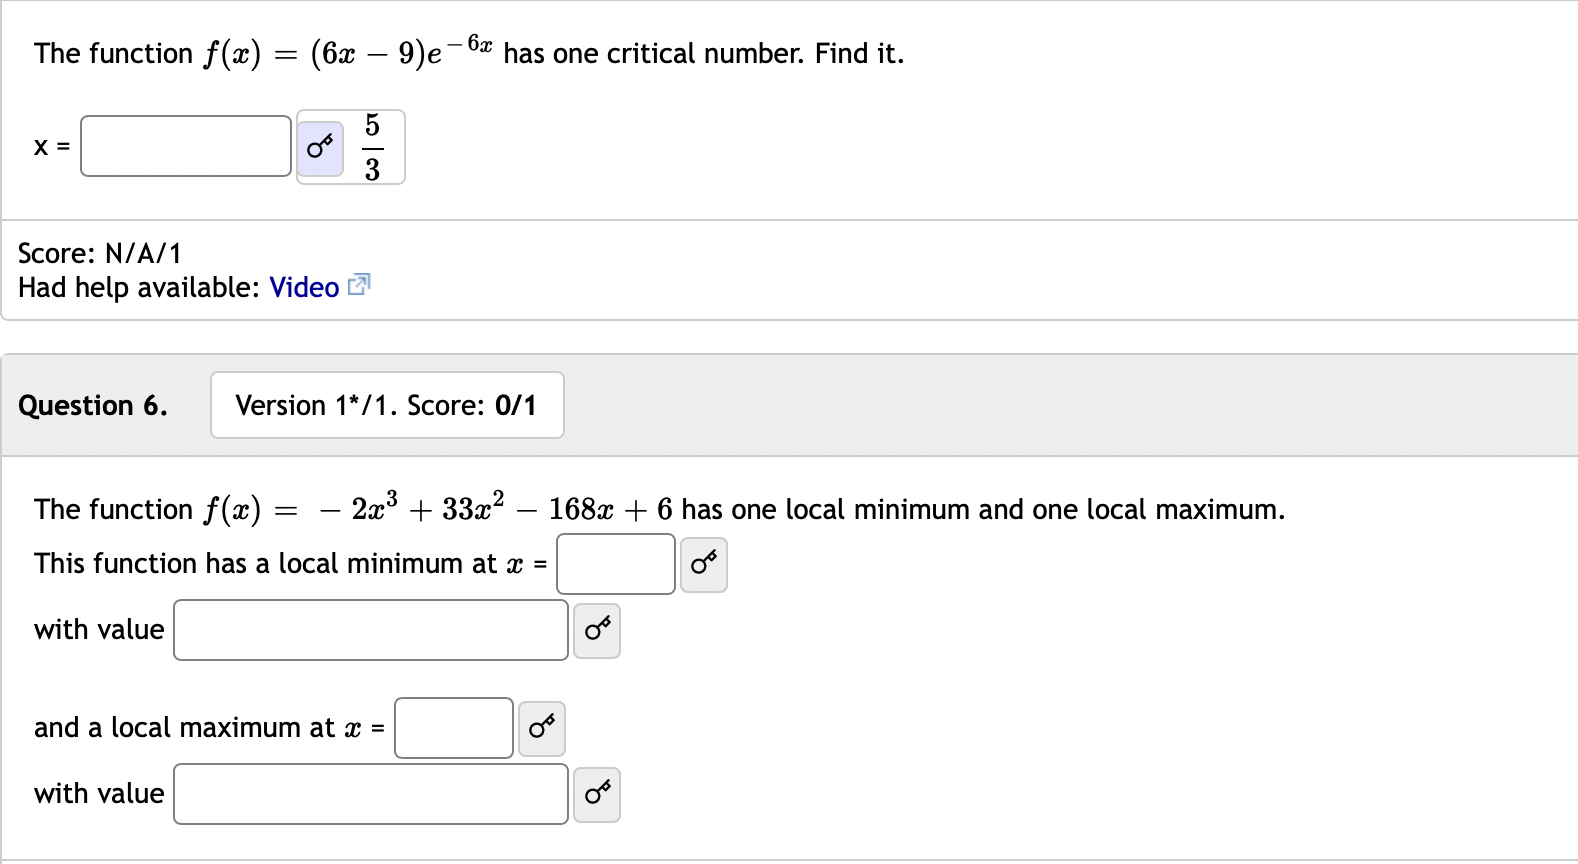
Task: Open the Video help link
Action: point(303,287)
